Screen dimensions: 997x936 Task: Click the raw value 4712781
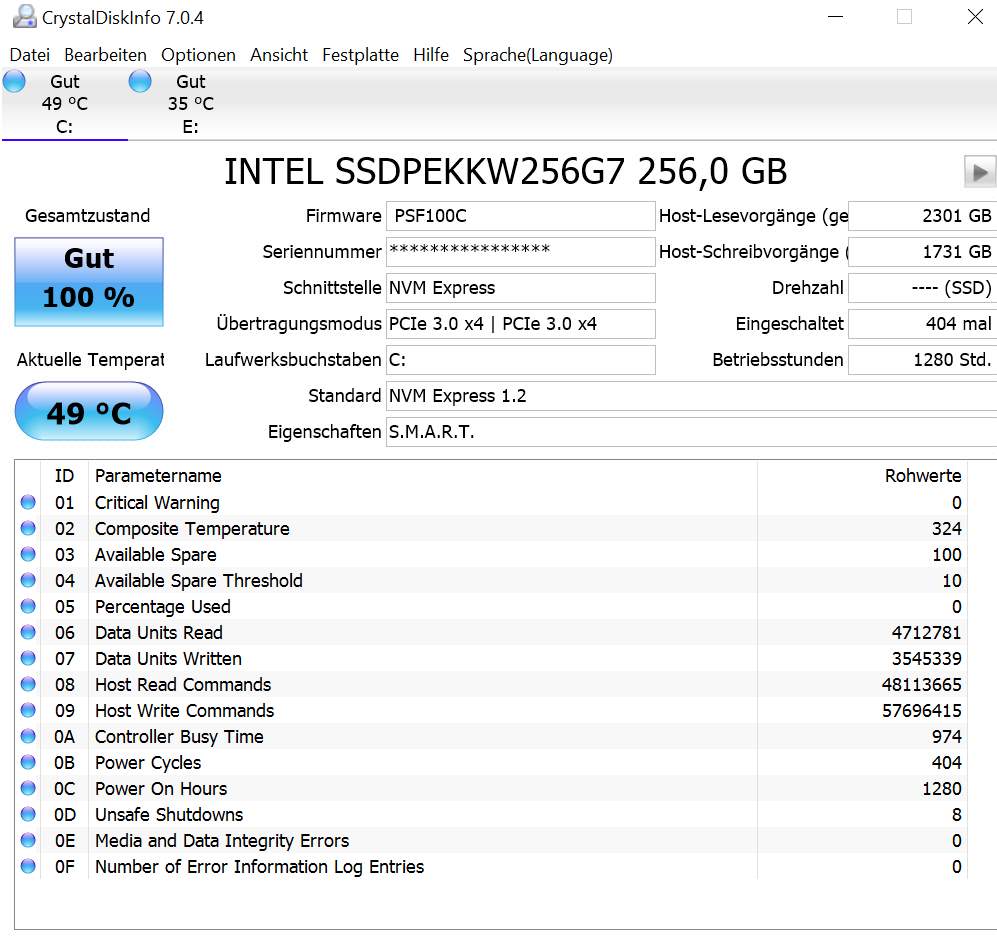(926, 633)
